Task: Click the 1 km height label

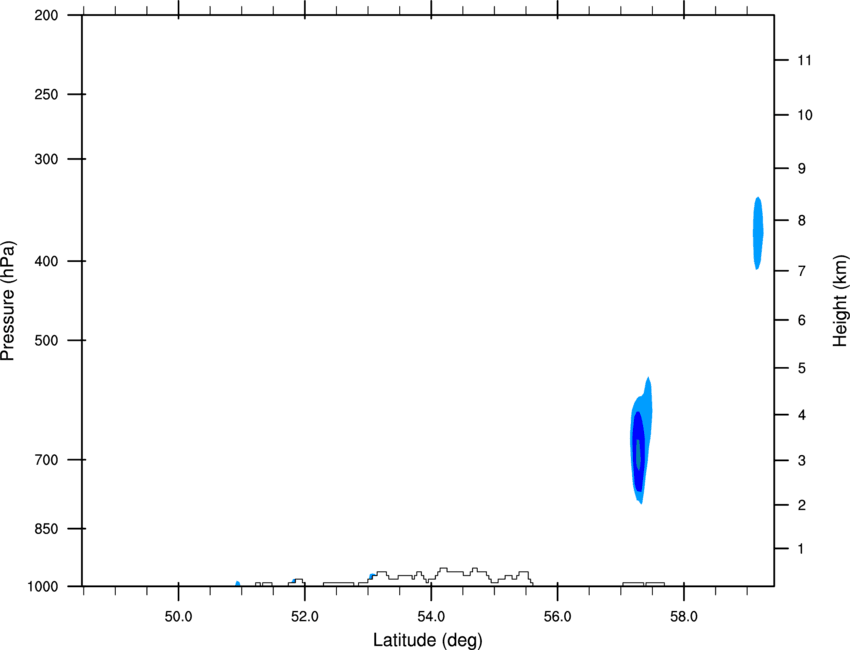Action: [x=801, y=549]
